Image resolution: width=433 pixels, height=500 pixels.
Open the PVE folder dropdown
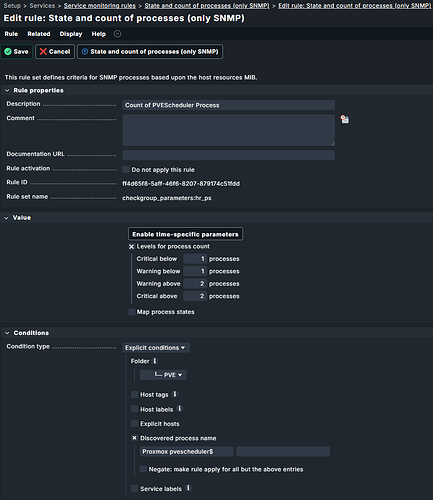click(163, 375)
